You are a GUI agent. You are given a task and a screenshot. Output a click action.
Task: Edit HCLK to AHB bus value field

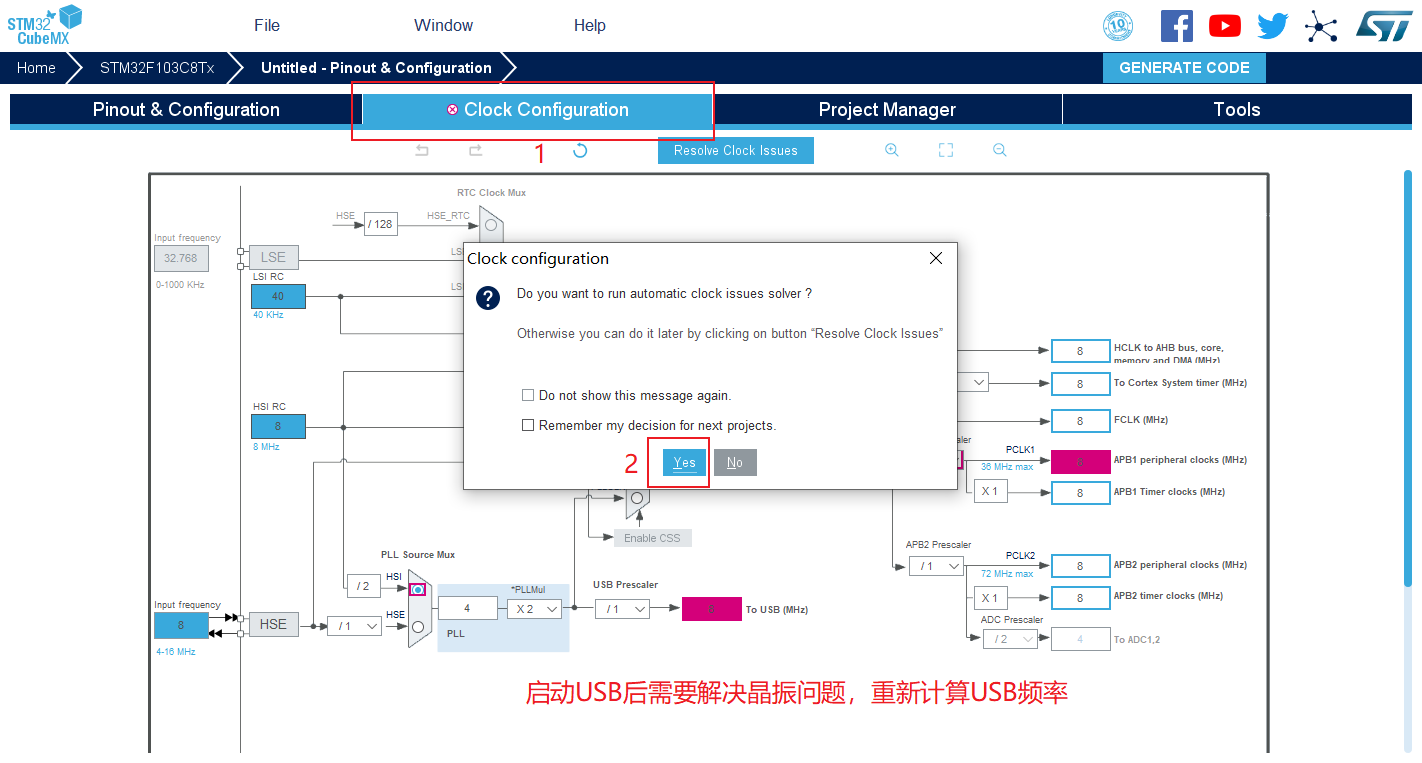pos(1080,351)
